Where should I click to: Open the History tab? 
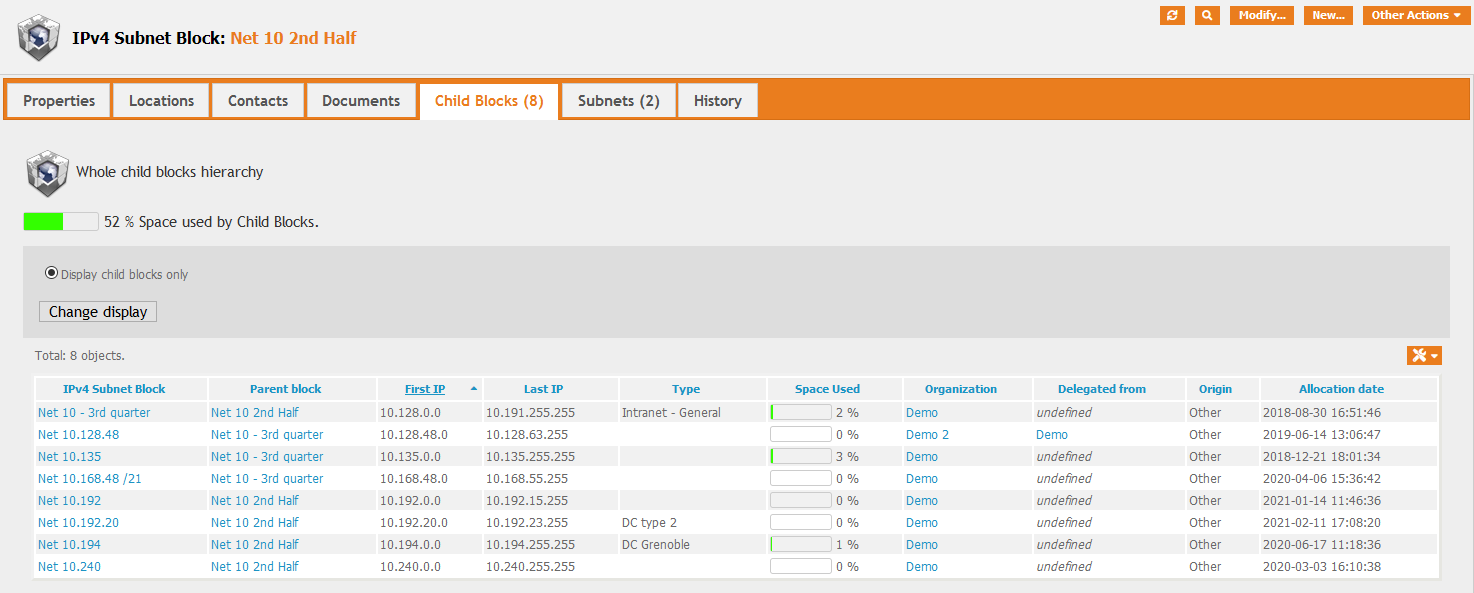point(717,101)
